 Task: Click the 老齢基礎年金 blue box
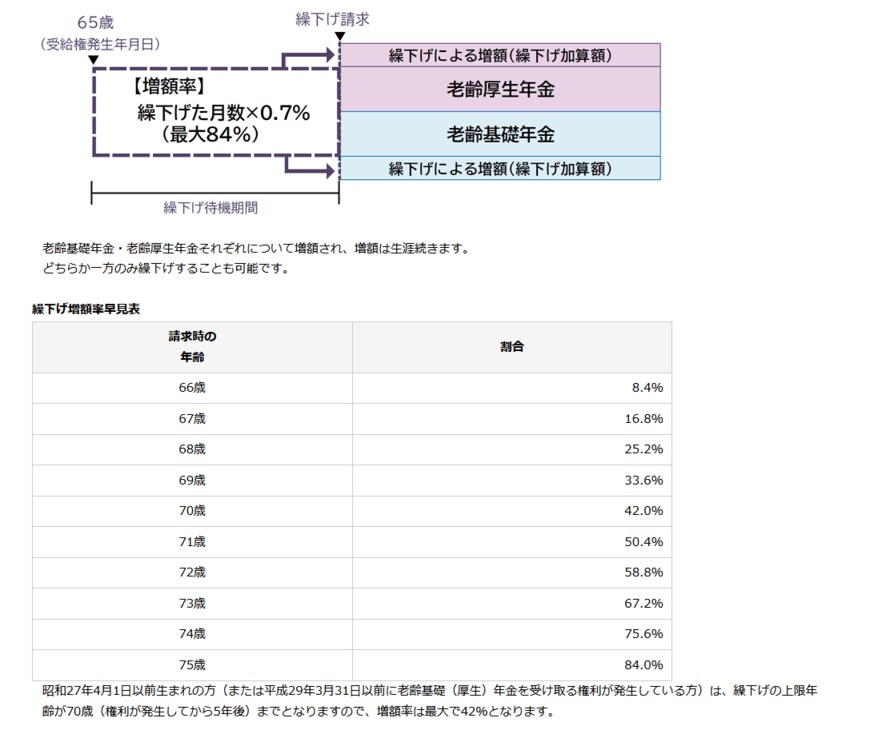coord(500,133)
